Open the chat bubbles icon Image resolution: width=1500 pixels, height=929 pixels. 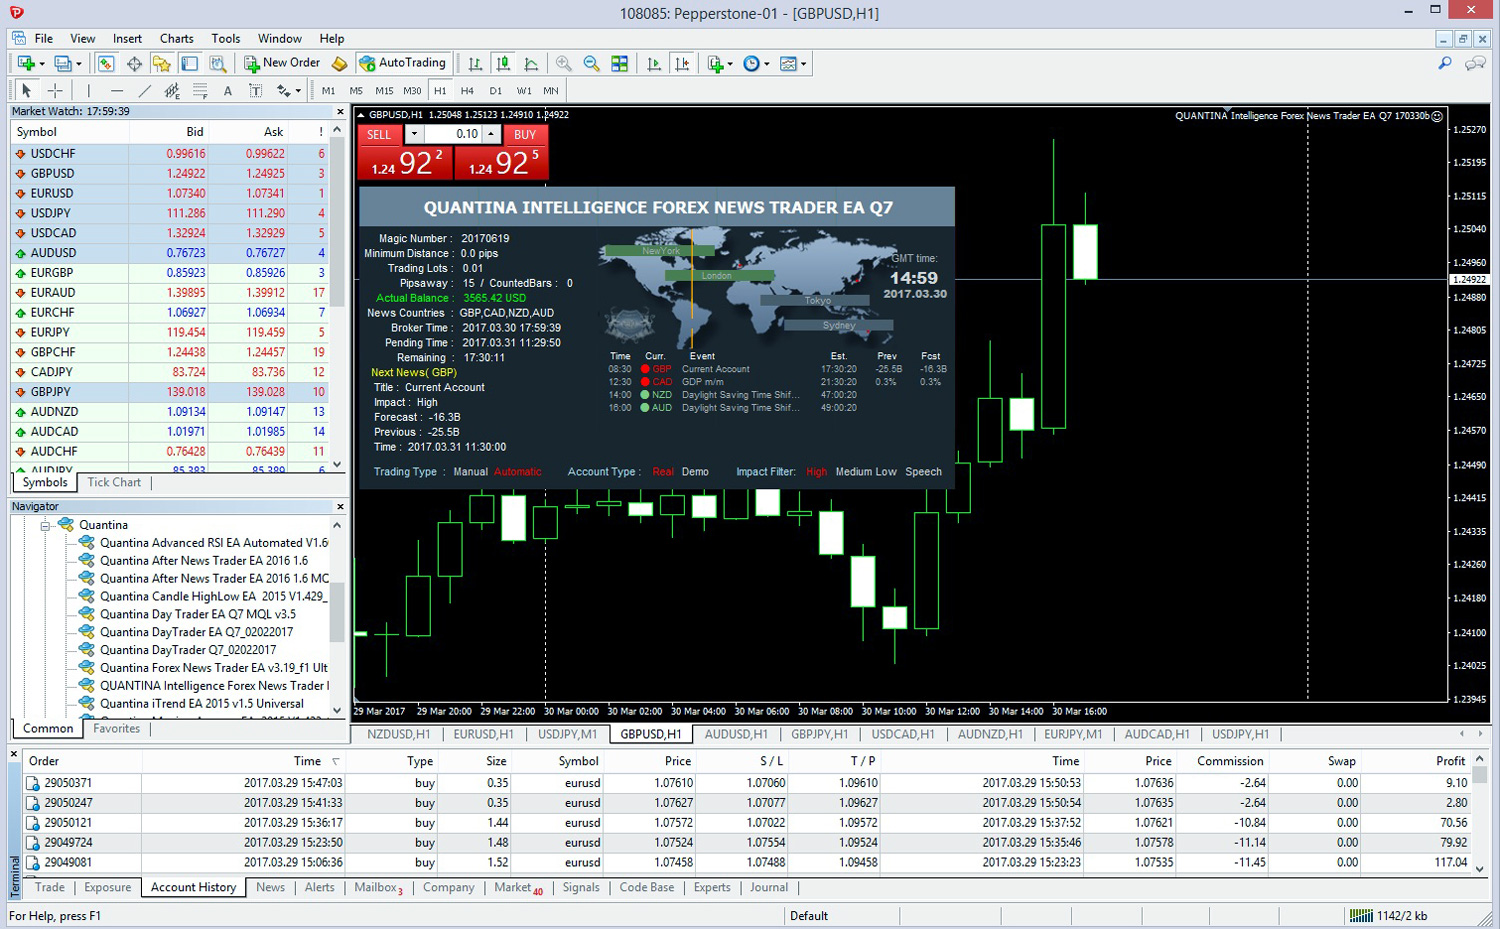[1475, 63]
